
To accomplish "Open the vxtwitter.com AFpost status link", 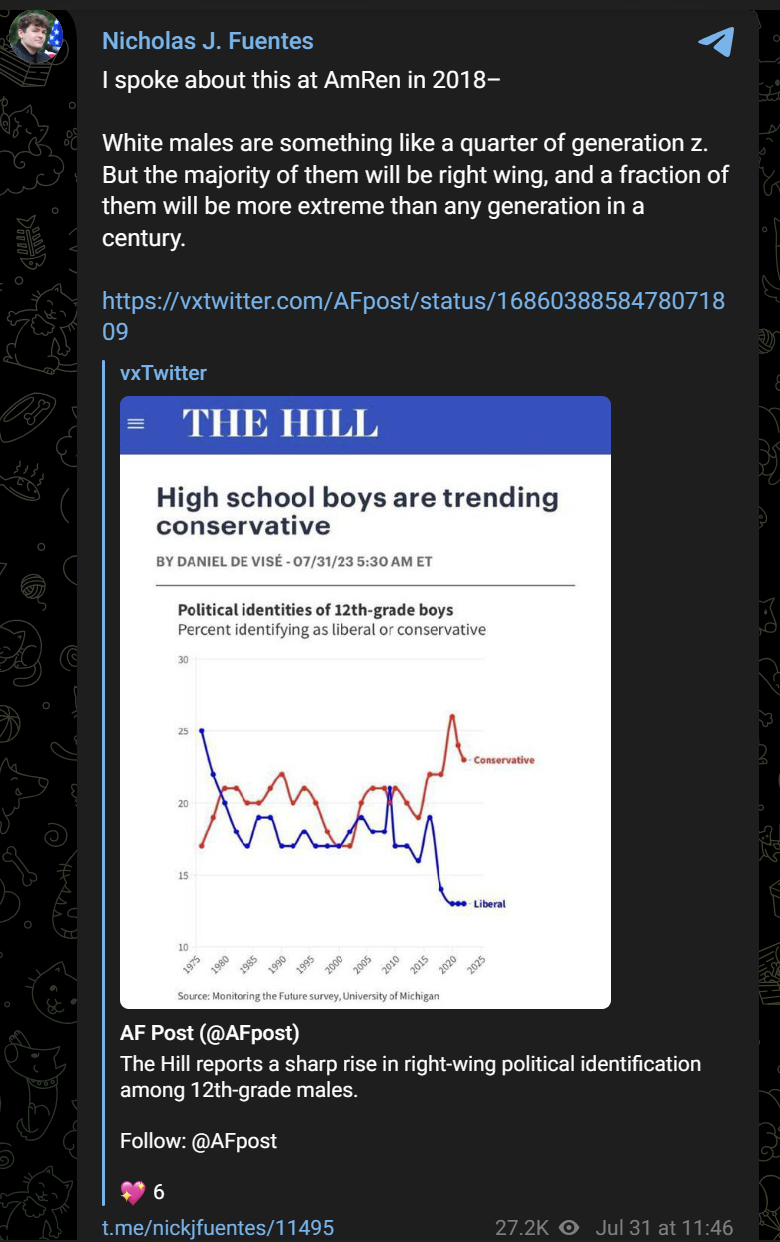I will [414, 316].
